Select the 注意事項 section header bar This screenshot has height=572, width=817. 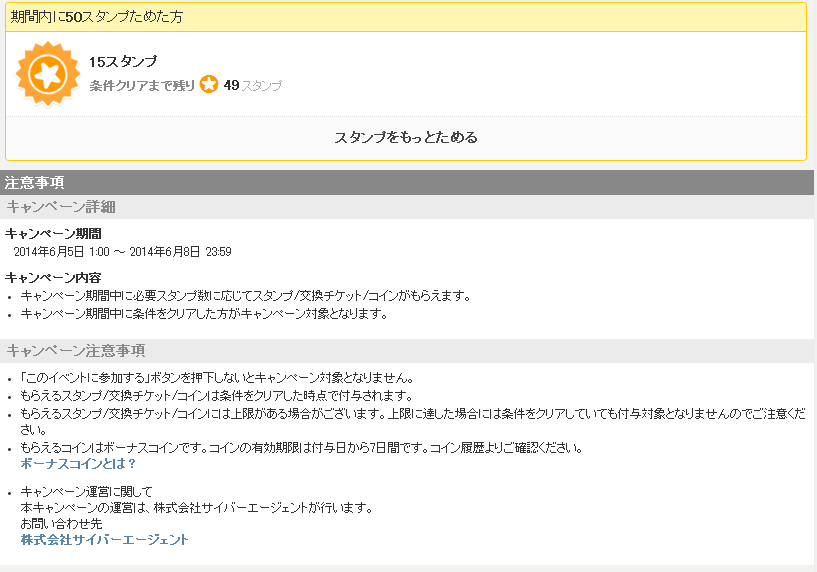(406, 182)
